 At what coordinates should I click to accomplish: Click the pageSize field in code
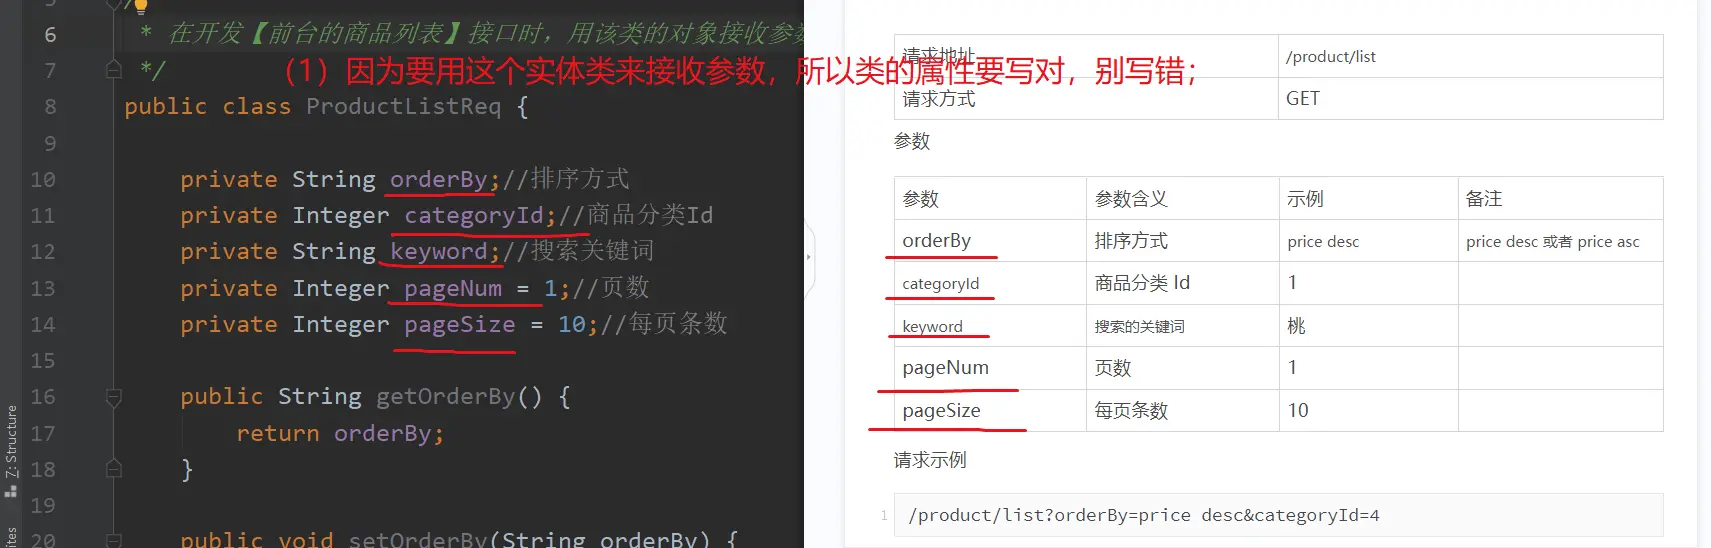460,324
